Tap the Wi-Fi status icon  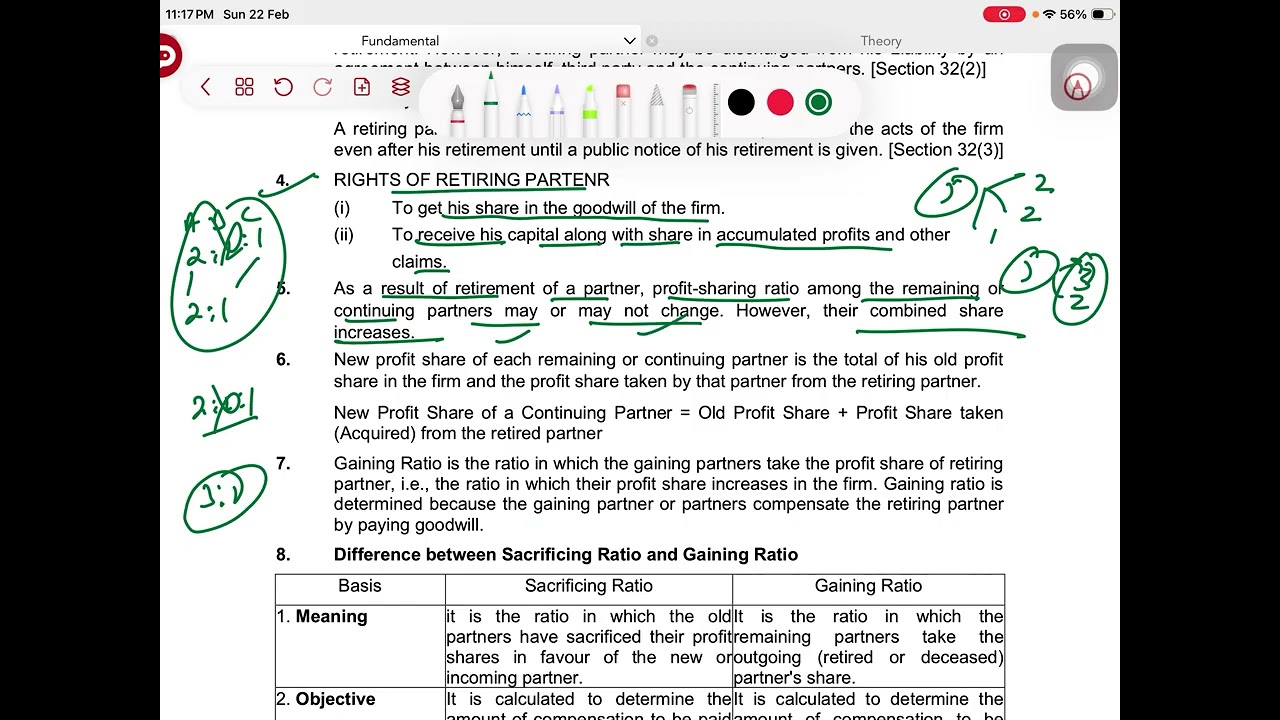(1049, 14)
